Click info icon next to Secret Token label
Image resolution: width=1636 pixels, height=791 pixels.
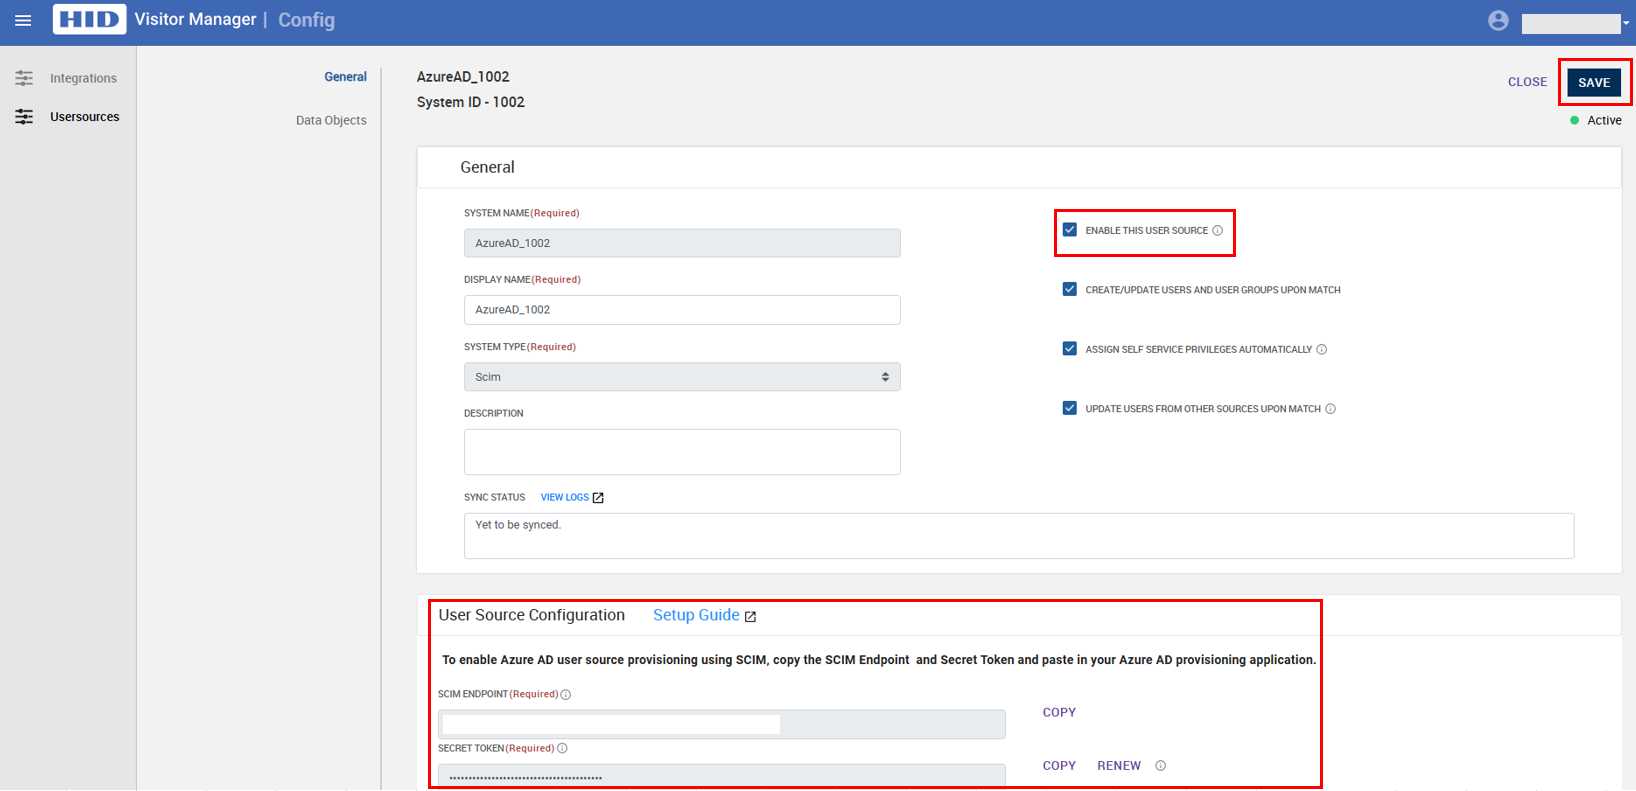pyautogui.click(x=562, y=748)
